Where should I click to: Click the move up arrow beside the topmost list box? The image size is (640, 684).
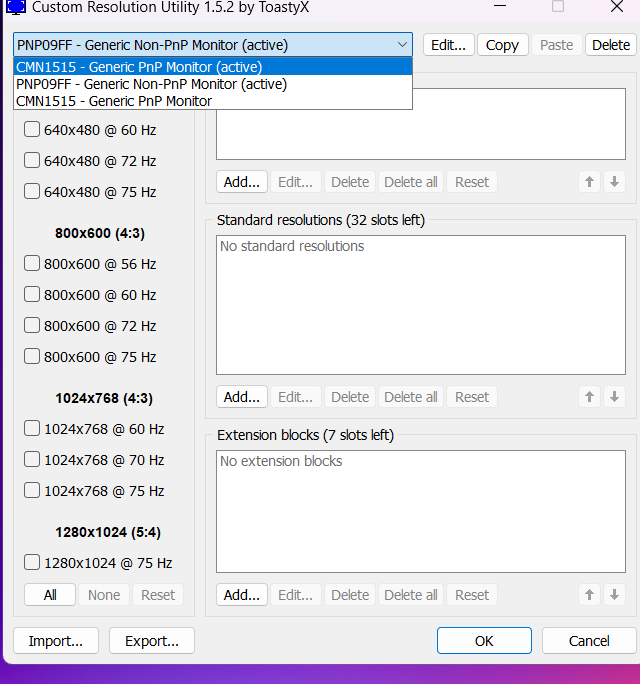(590, 182)
